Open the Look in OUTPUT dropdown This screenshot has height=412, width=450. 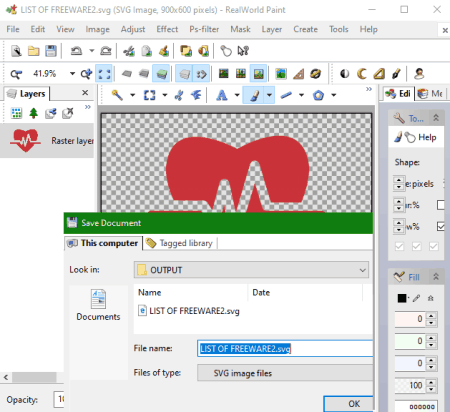click(x=251, y=270)
